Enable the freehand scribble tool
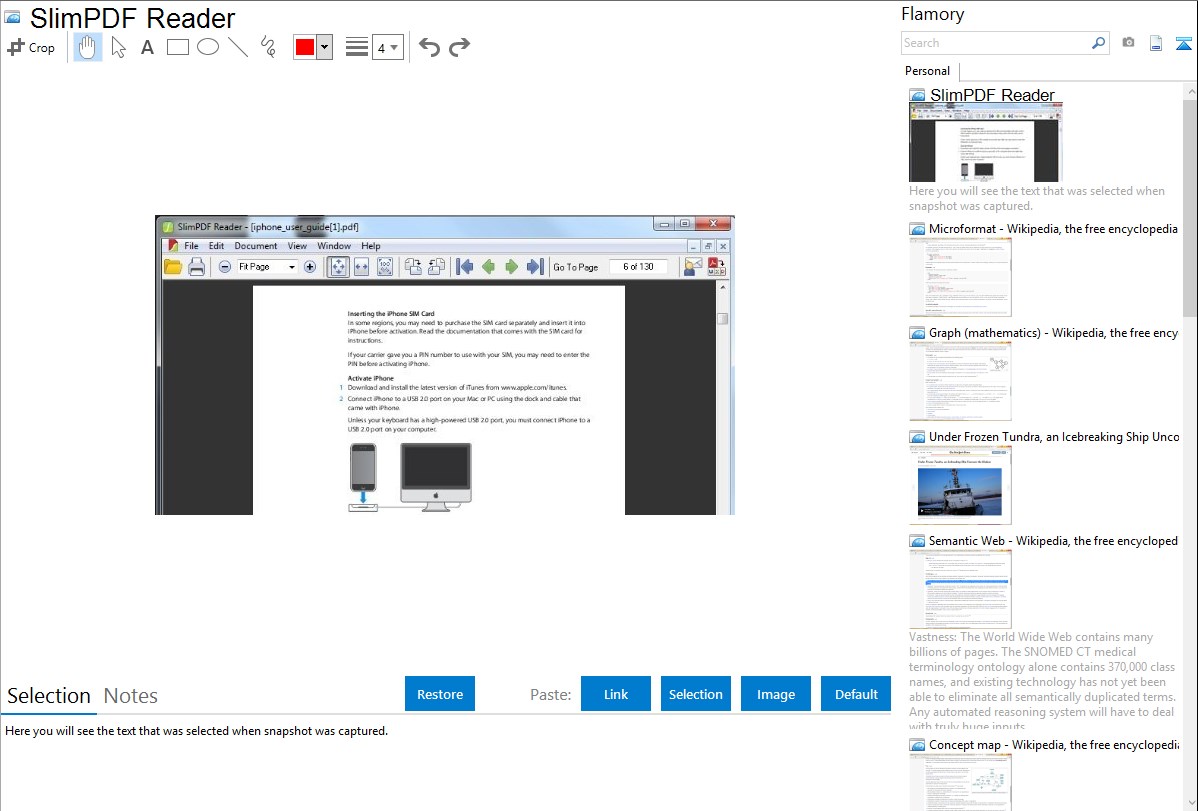Viewport: 1198px width, 811px height. coord(268,47)
